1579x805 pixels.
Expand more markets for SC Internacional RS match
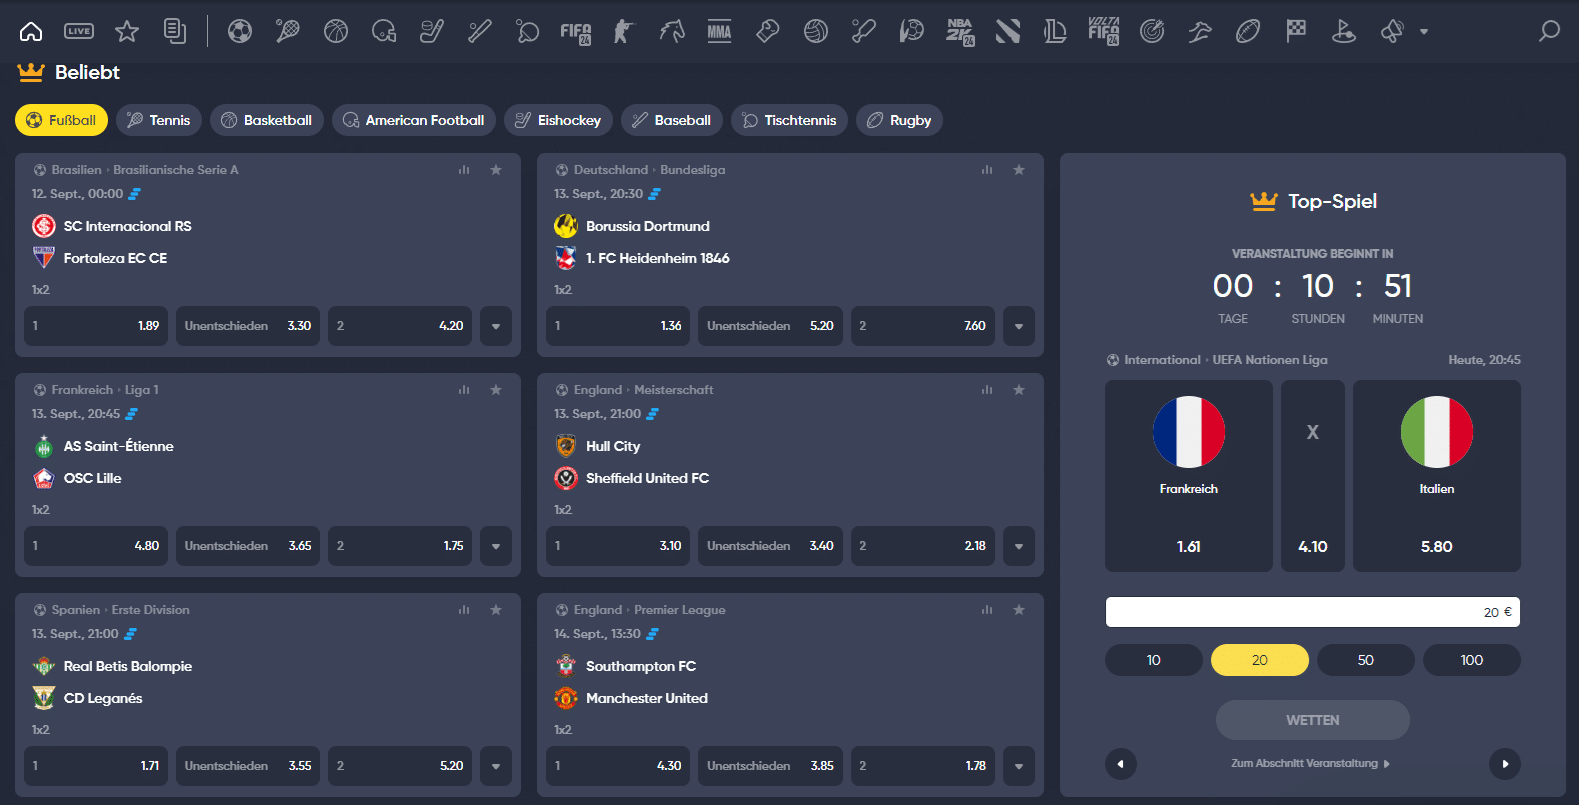[x=496, y=326]
